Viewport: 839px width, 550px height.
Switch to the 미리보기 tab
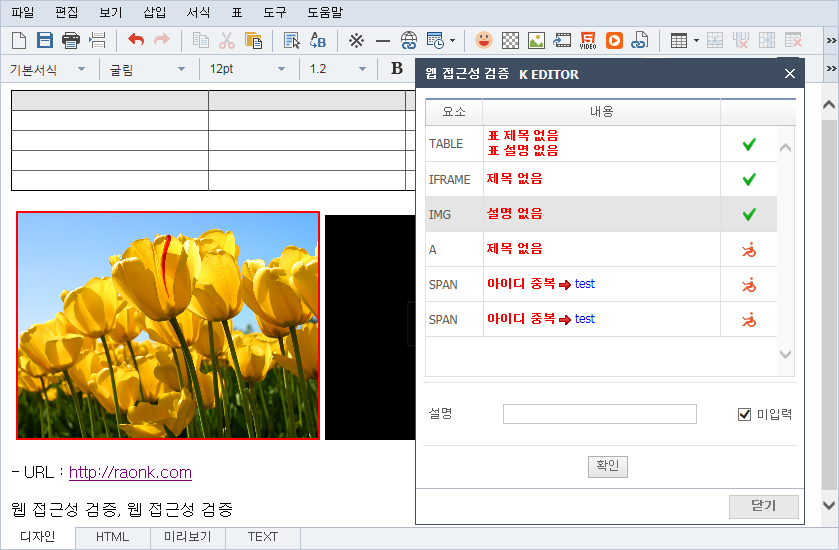coord(188,537)
